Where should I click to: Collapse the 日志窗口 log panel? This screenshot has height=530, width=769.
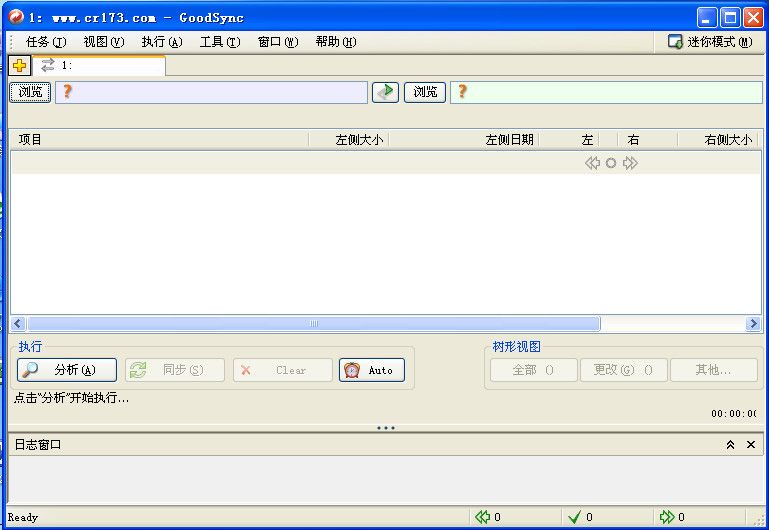click(x=730, y=444)
